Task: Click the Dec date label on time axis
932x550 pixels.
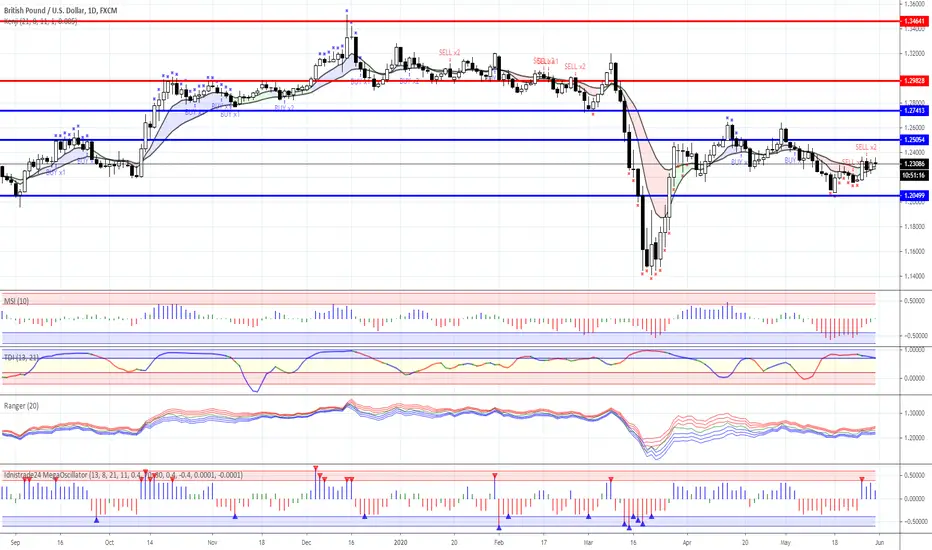Action: 306,542
